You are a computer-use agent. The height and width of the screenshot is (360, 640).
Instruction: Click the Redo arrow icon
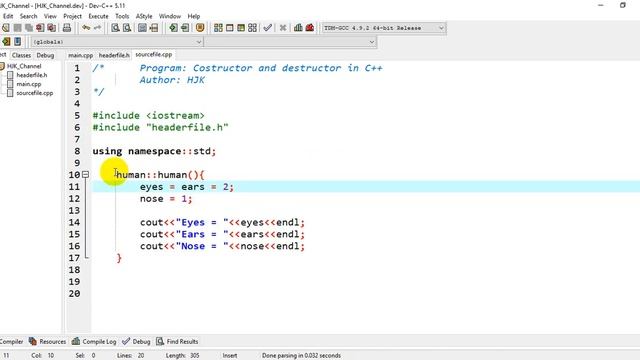pyautogui.click(x=98, y=28)
